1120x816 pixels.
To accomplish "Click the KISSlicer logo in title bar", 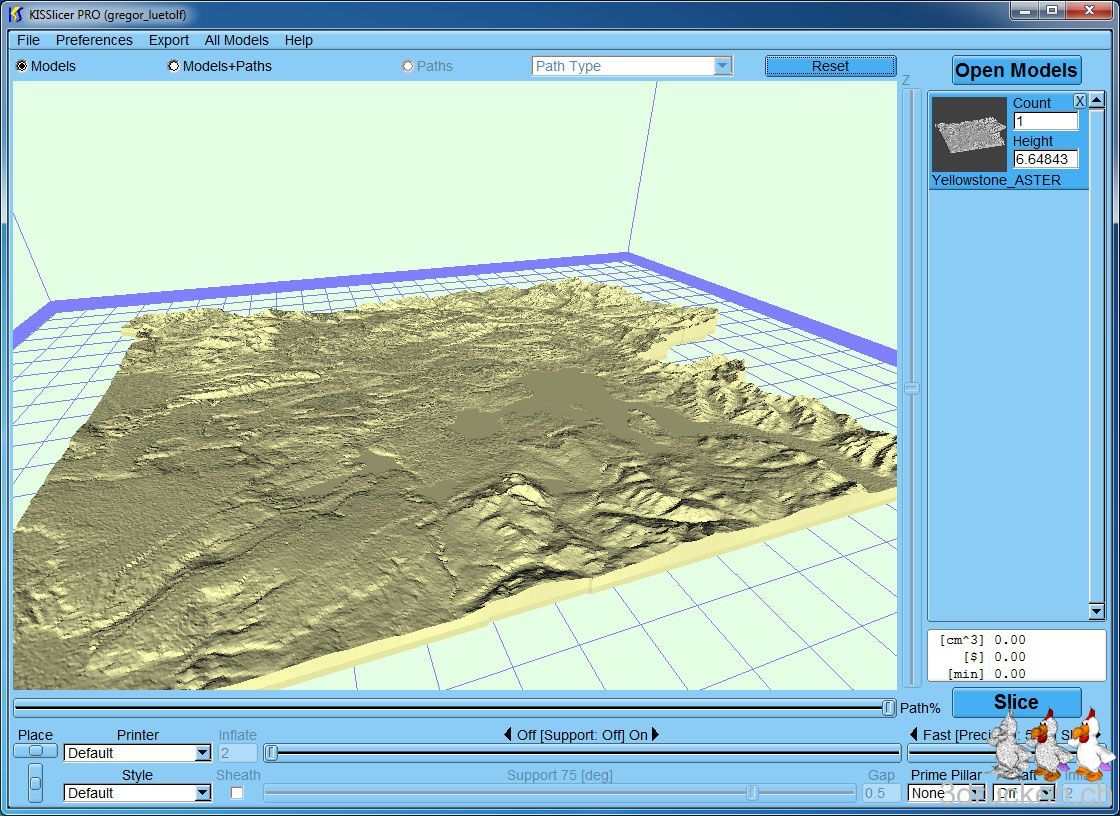I will pos(15,14).
